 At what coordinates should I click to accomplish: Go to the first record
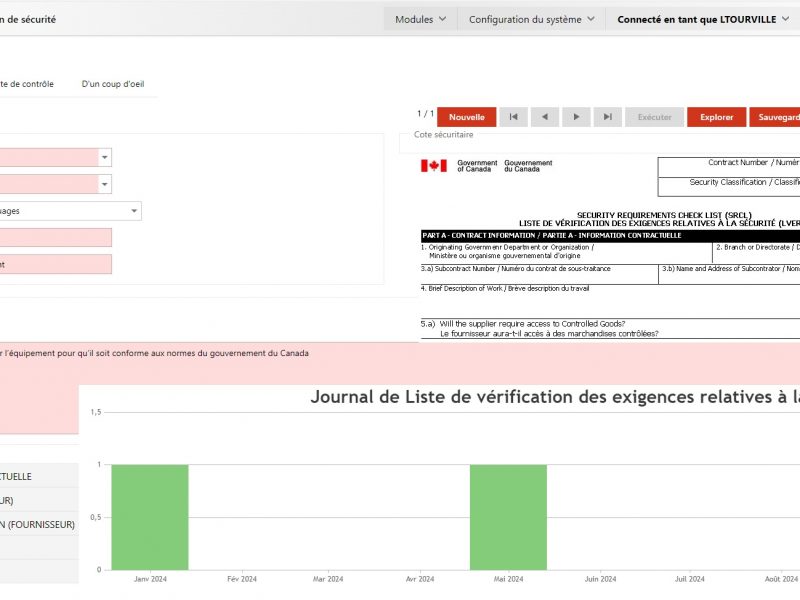tap(513, 117)
